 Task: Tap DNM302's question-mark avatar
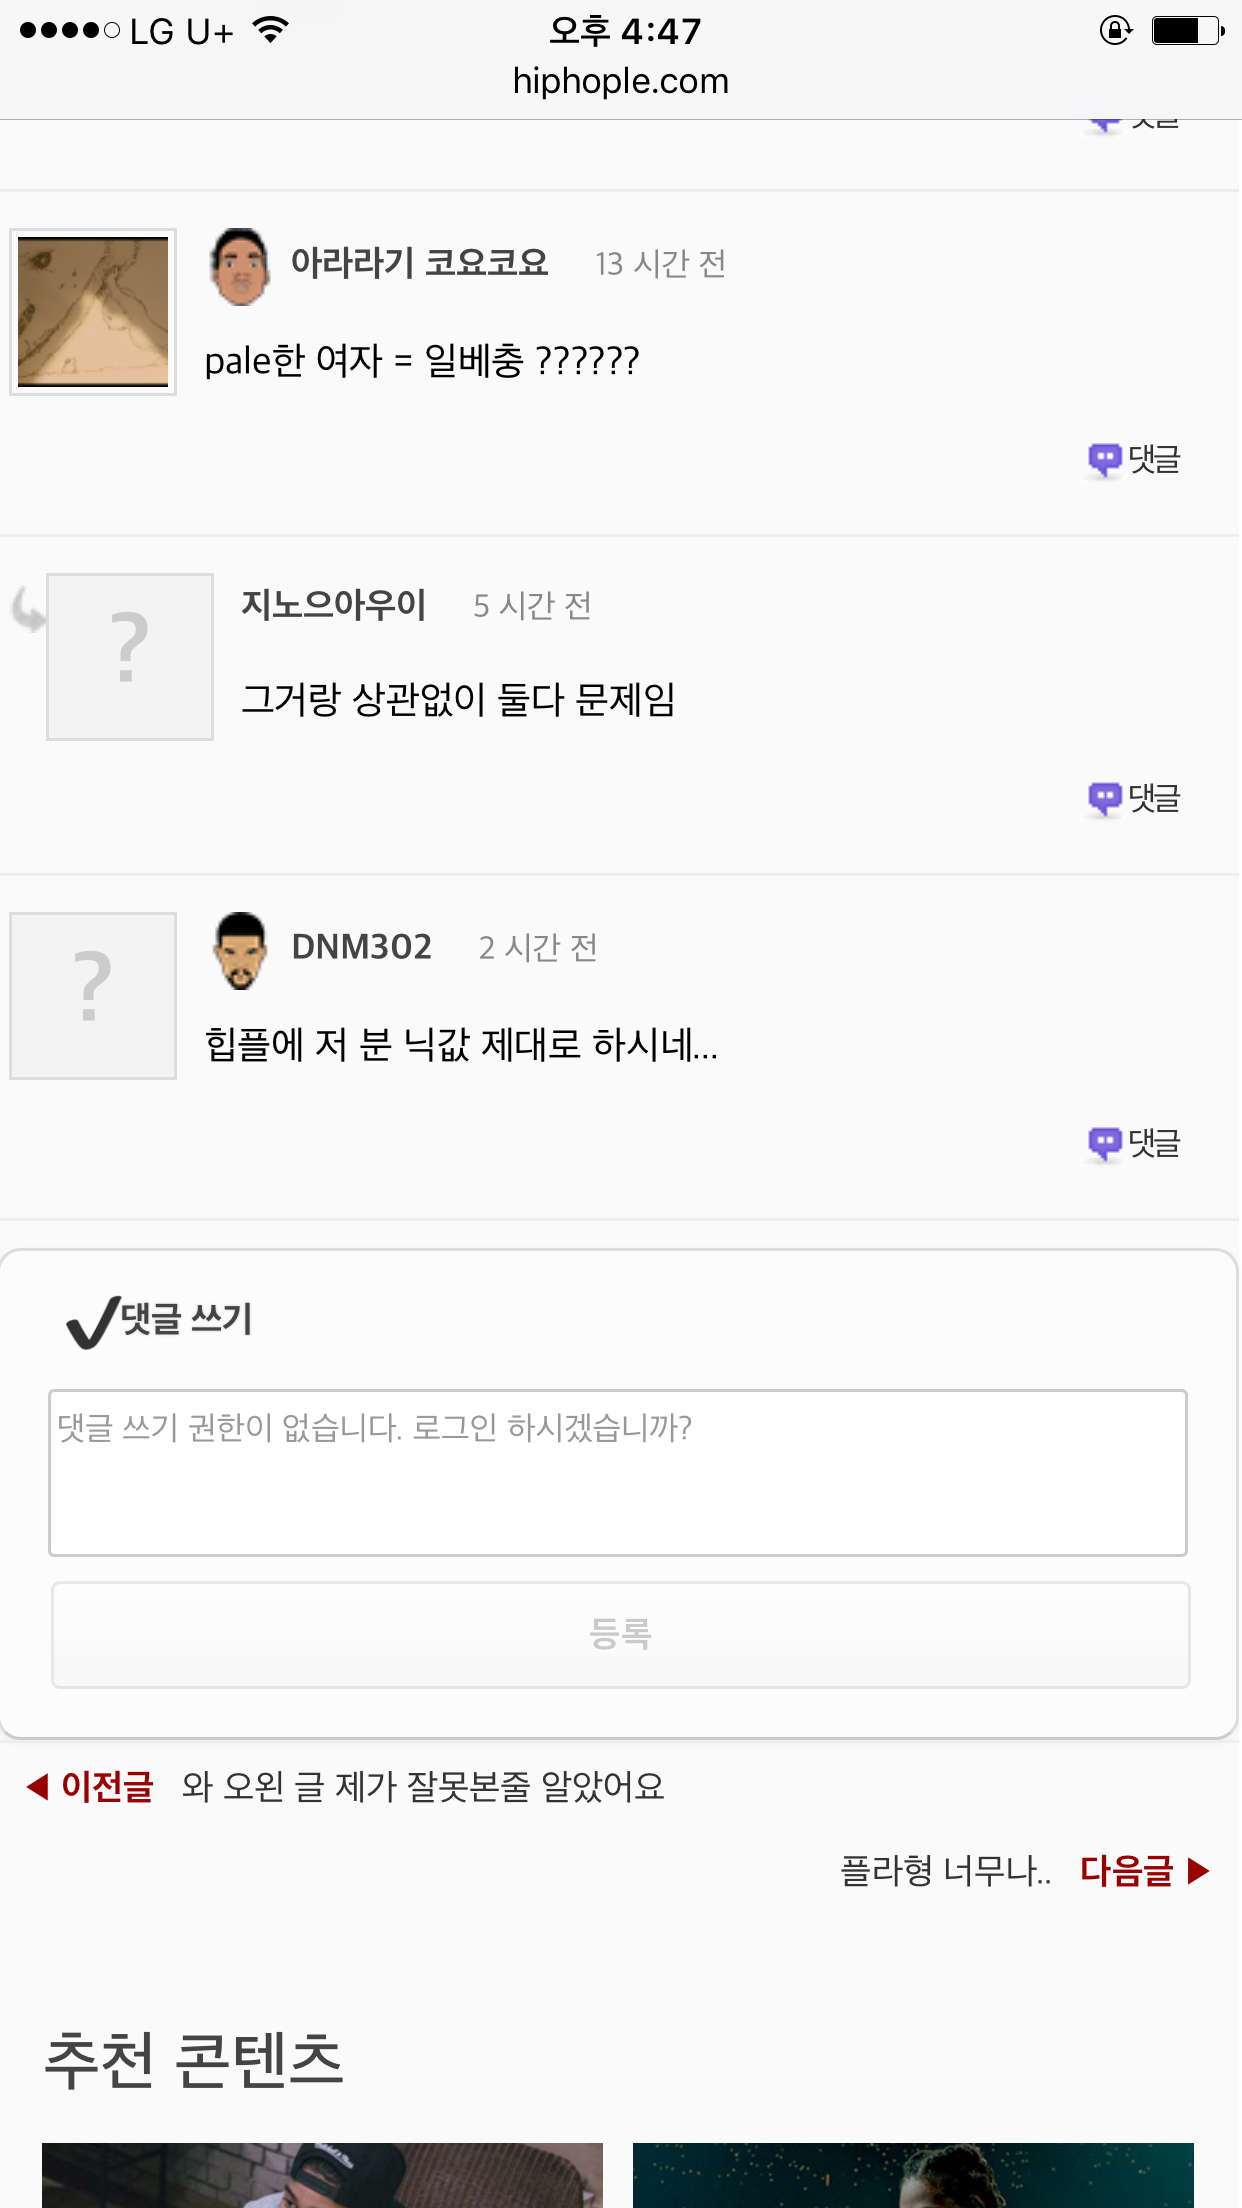pyautogui.click(x=93, y=996)
